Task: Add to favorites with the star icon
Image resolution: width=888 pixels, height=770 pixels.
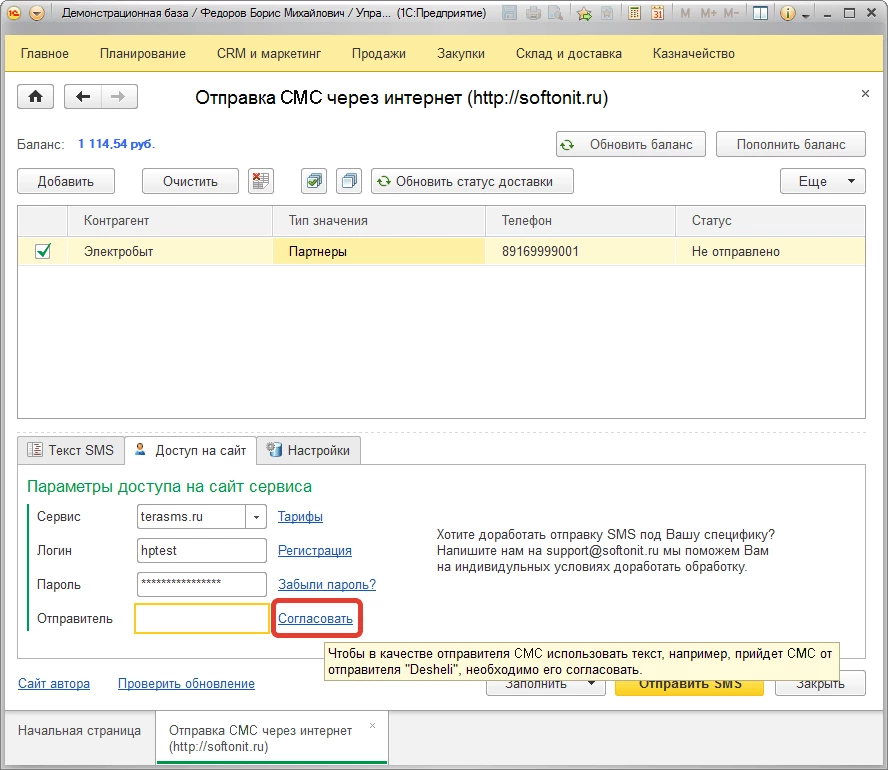Action: (584, 14)
